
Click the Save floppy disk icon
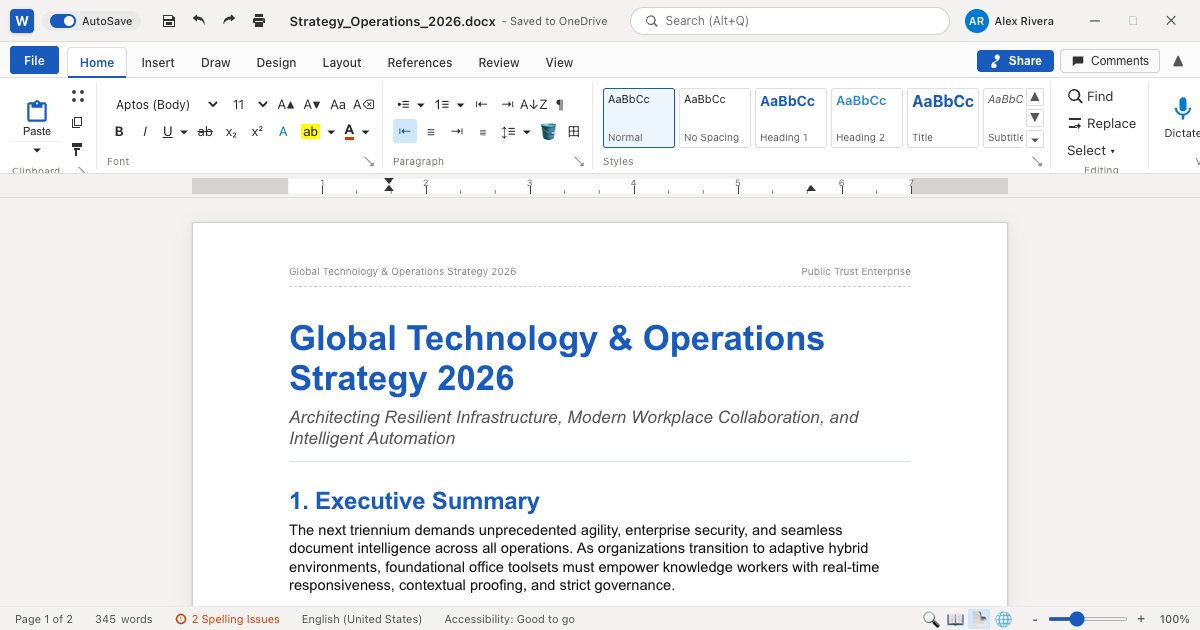pyautogui.click(x=169, y=21)
